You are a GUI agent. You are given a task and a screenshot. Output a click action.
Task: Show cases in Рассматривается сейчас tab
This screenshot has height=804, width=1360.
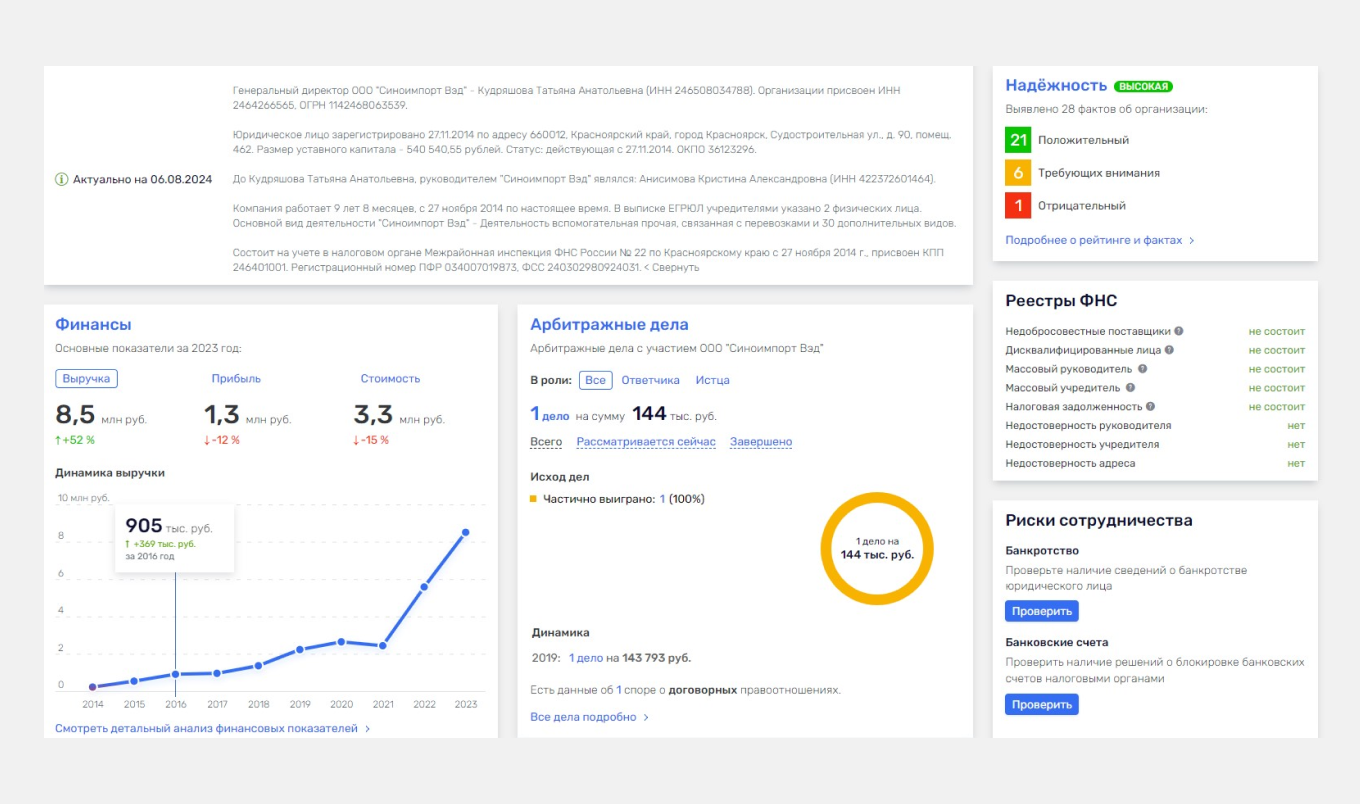tap(646, 442)
